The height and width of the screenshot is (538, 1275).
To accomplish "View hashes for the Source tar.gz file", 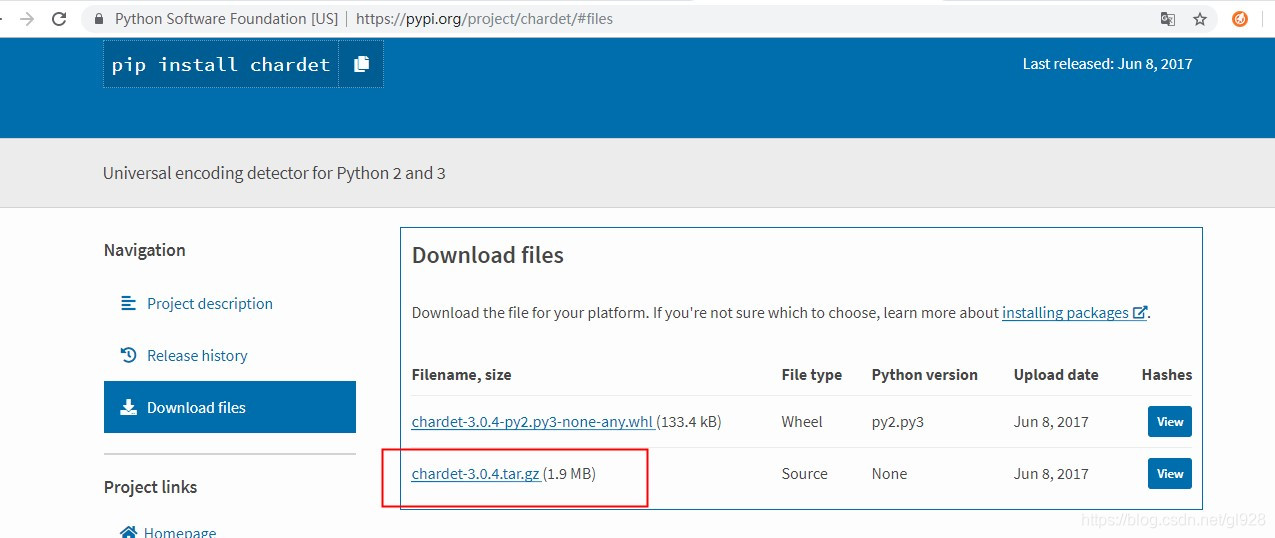I will pyautogui.click(x=1170, y=474).
